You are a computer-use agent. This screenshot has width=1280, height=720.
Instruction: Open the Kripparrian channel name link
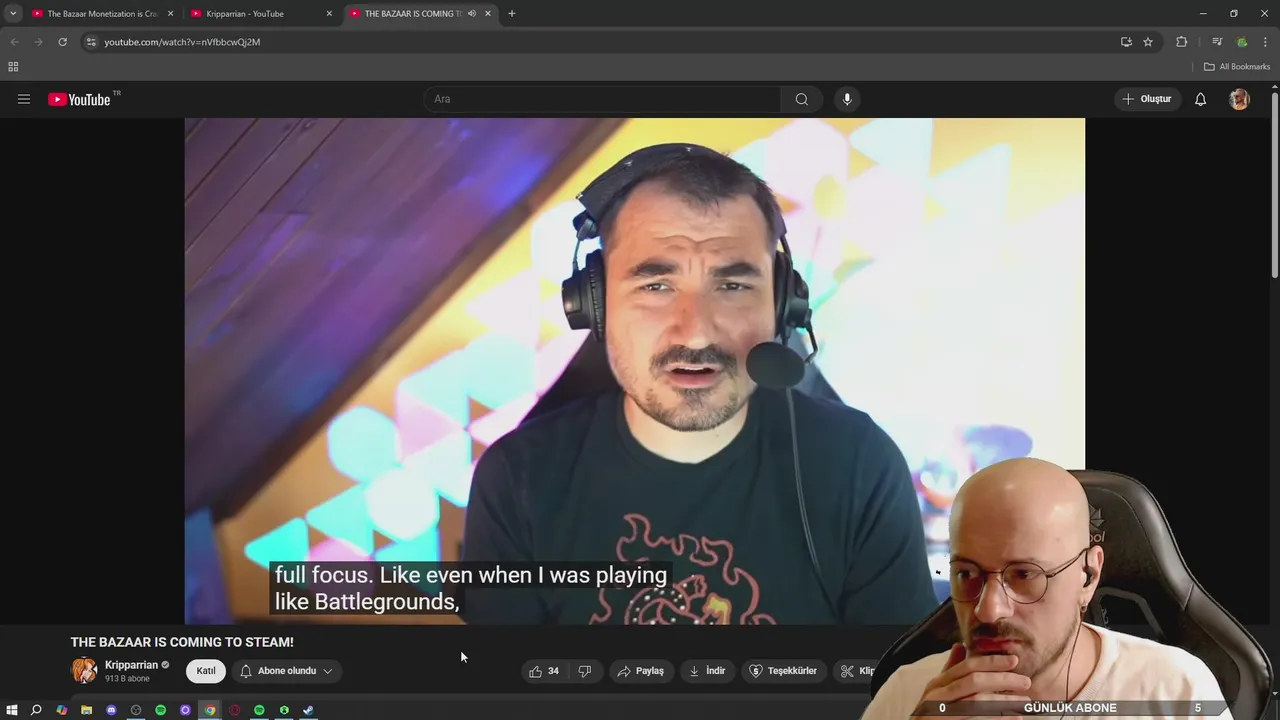[131, 665]
